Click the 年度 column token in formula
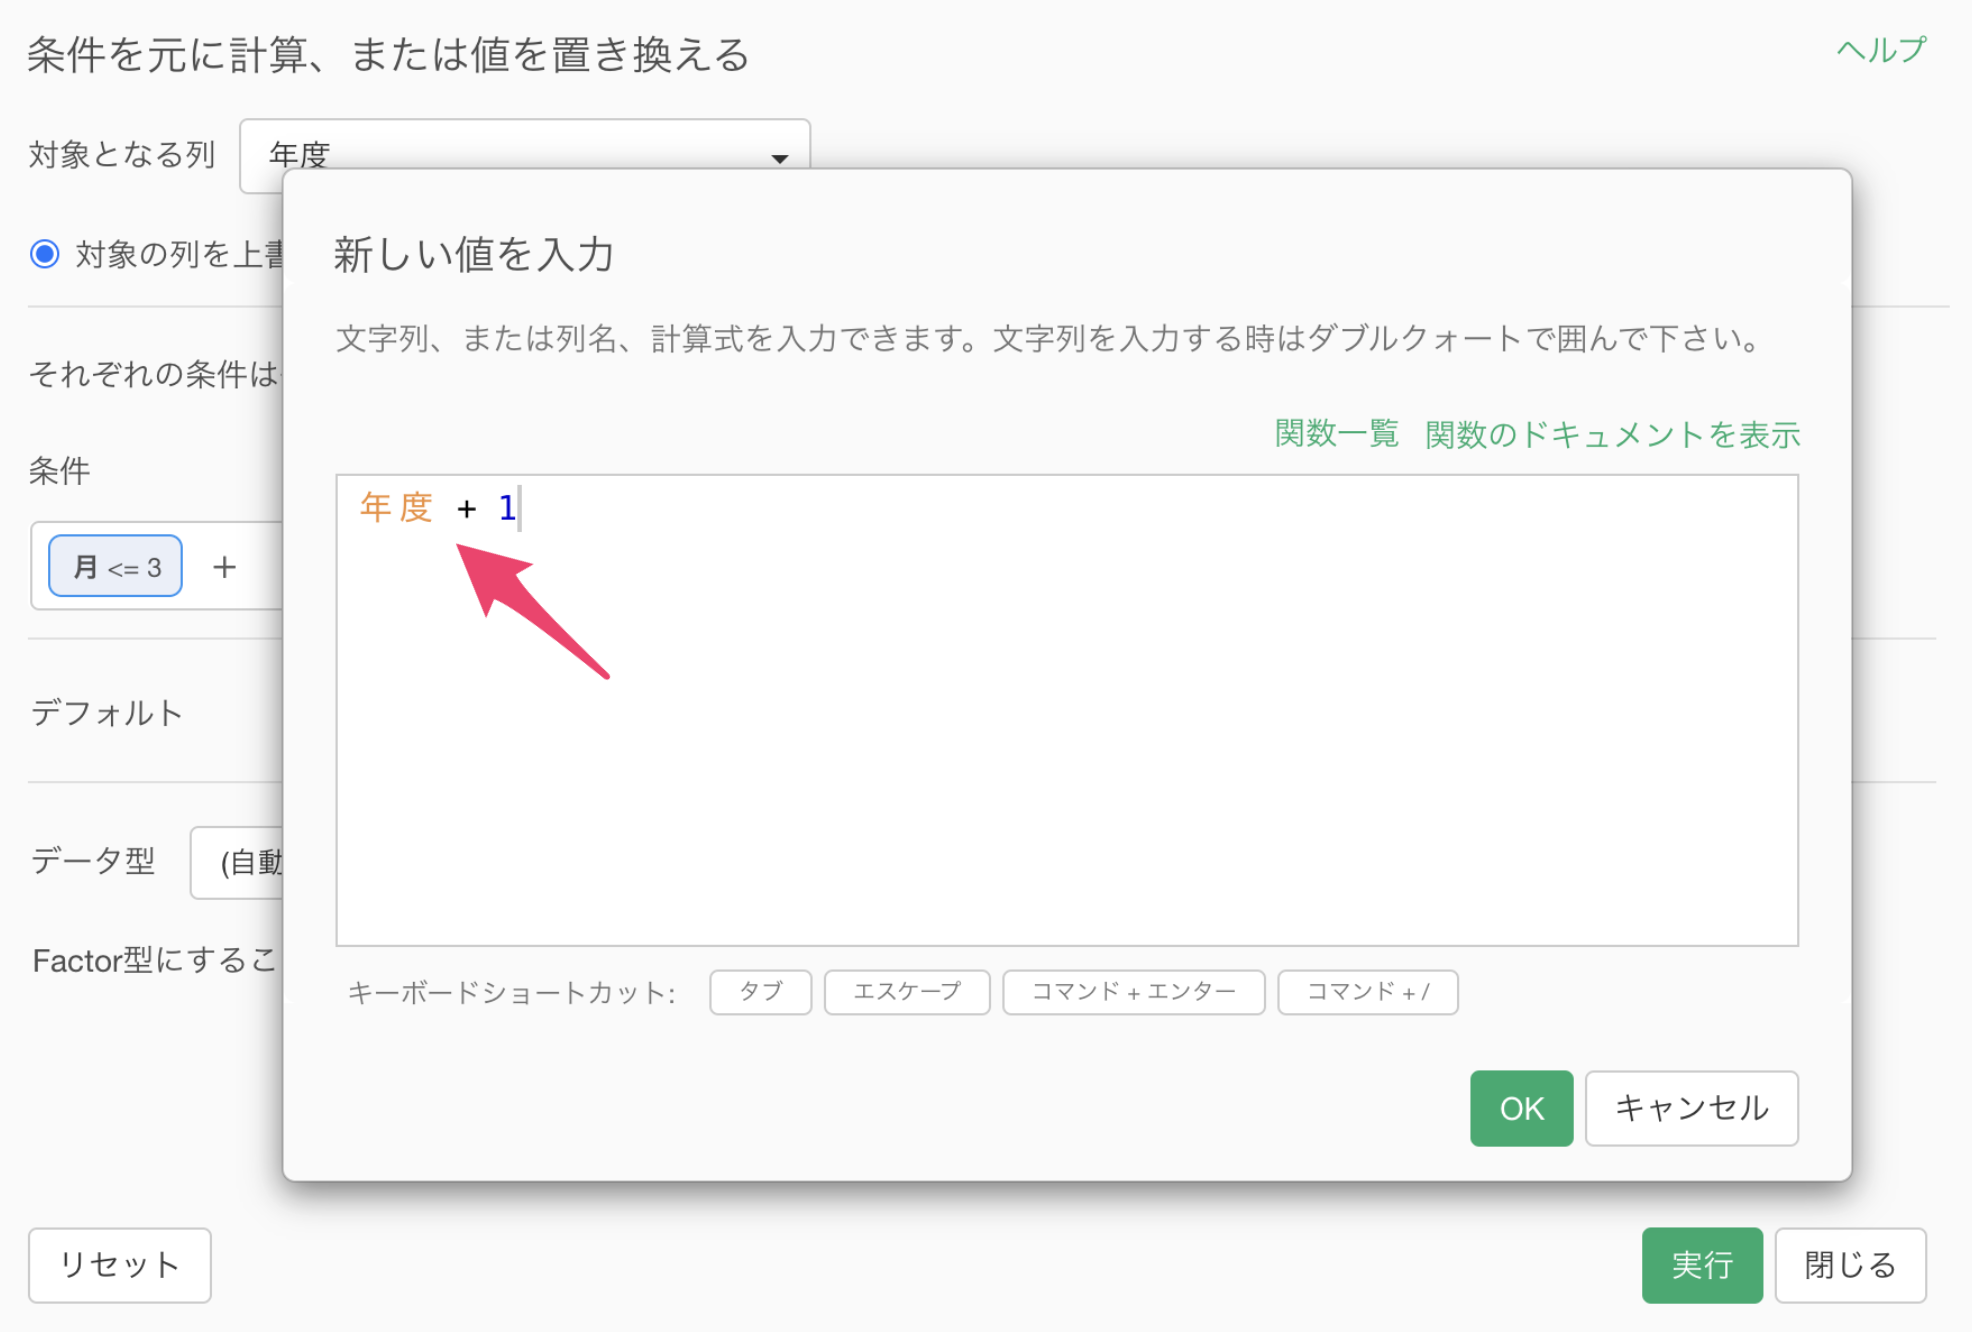 396,508
